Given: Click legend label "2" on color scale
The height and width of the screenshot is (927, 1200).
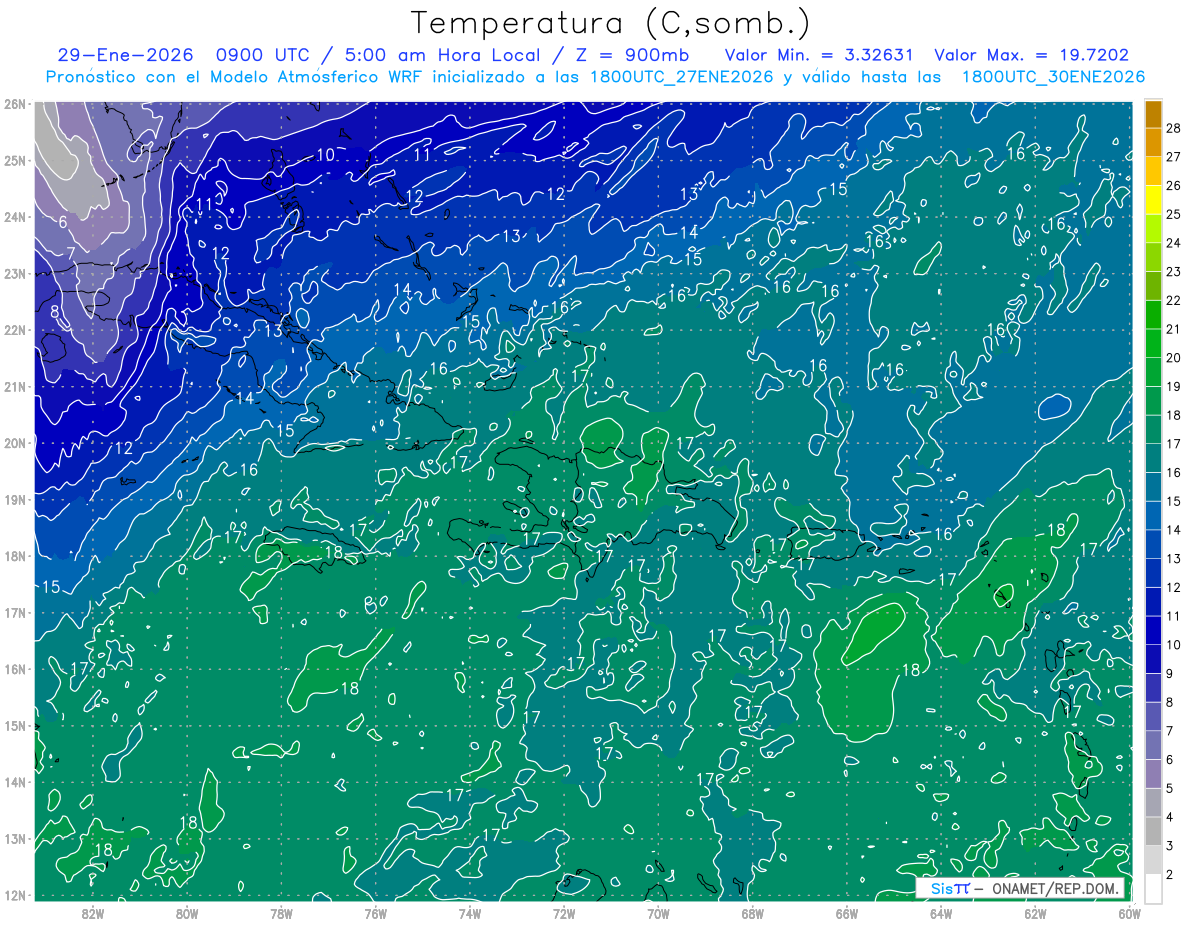Looking at the screenshot, I should point(1170,875).
